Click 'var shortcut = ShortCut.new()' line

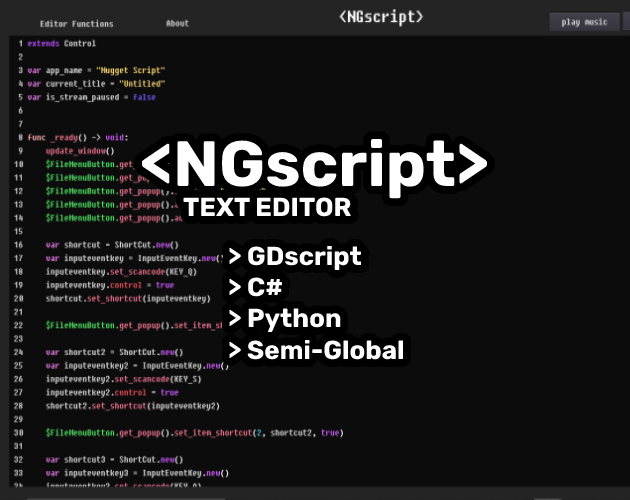click(x=112, y=245)
